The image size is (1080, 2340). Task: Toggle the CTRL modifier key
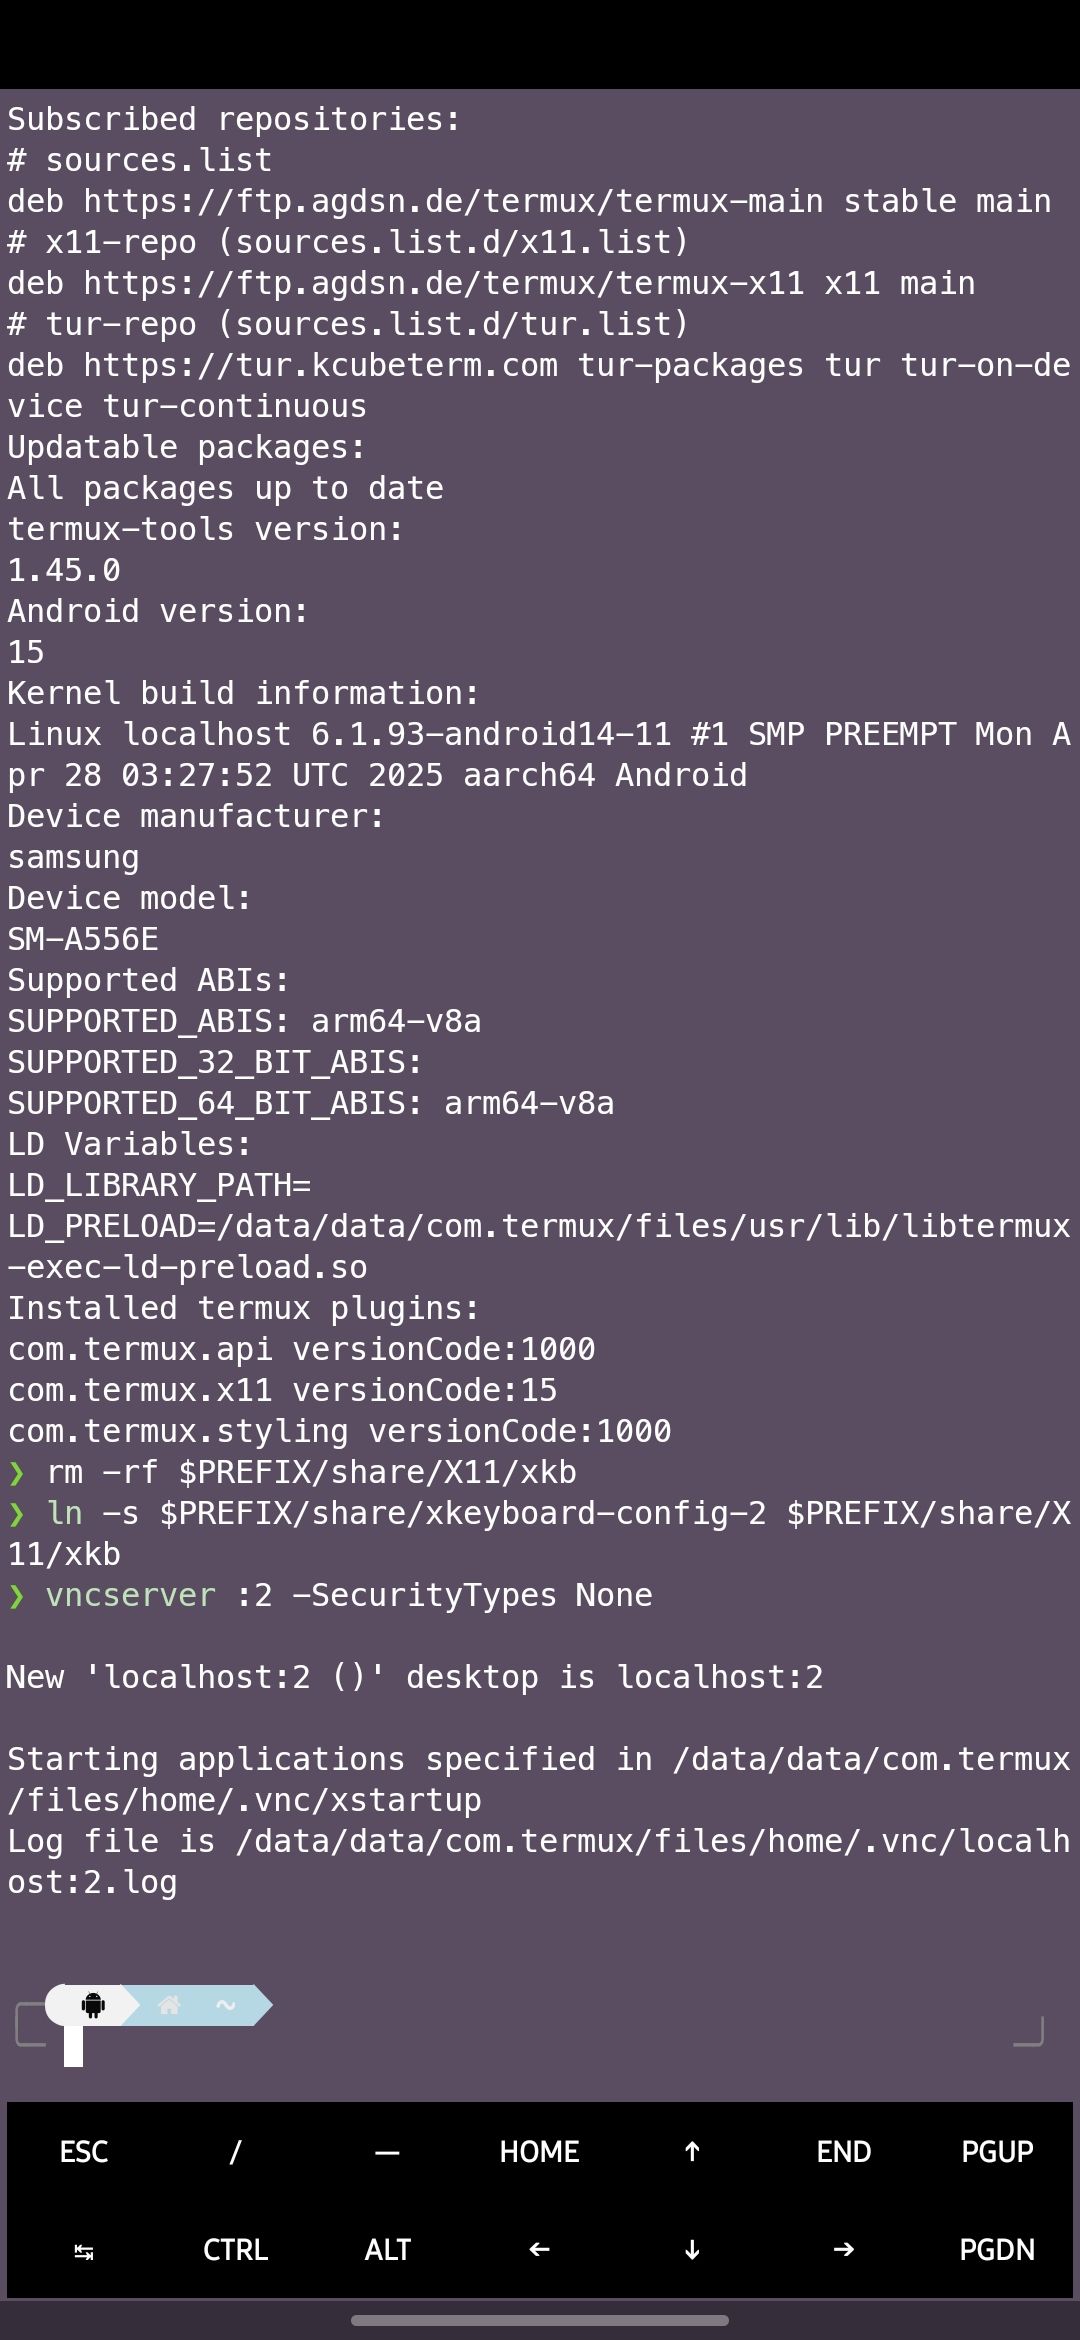click(x=235, y=2249)
